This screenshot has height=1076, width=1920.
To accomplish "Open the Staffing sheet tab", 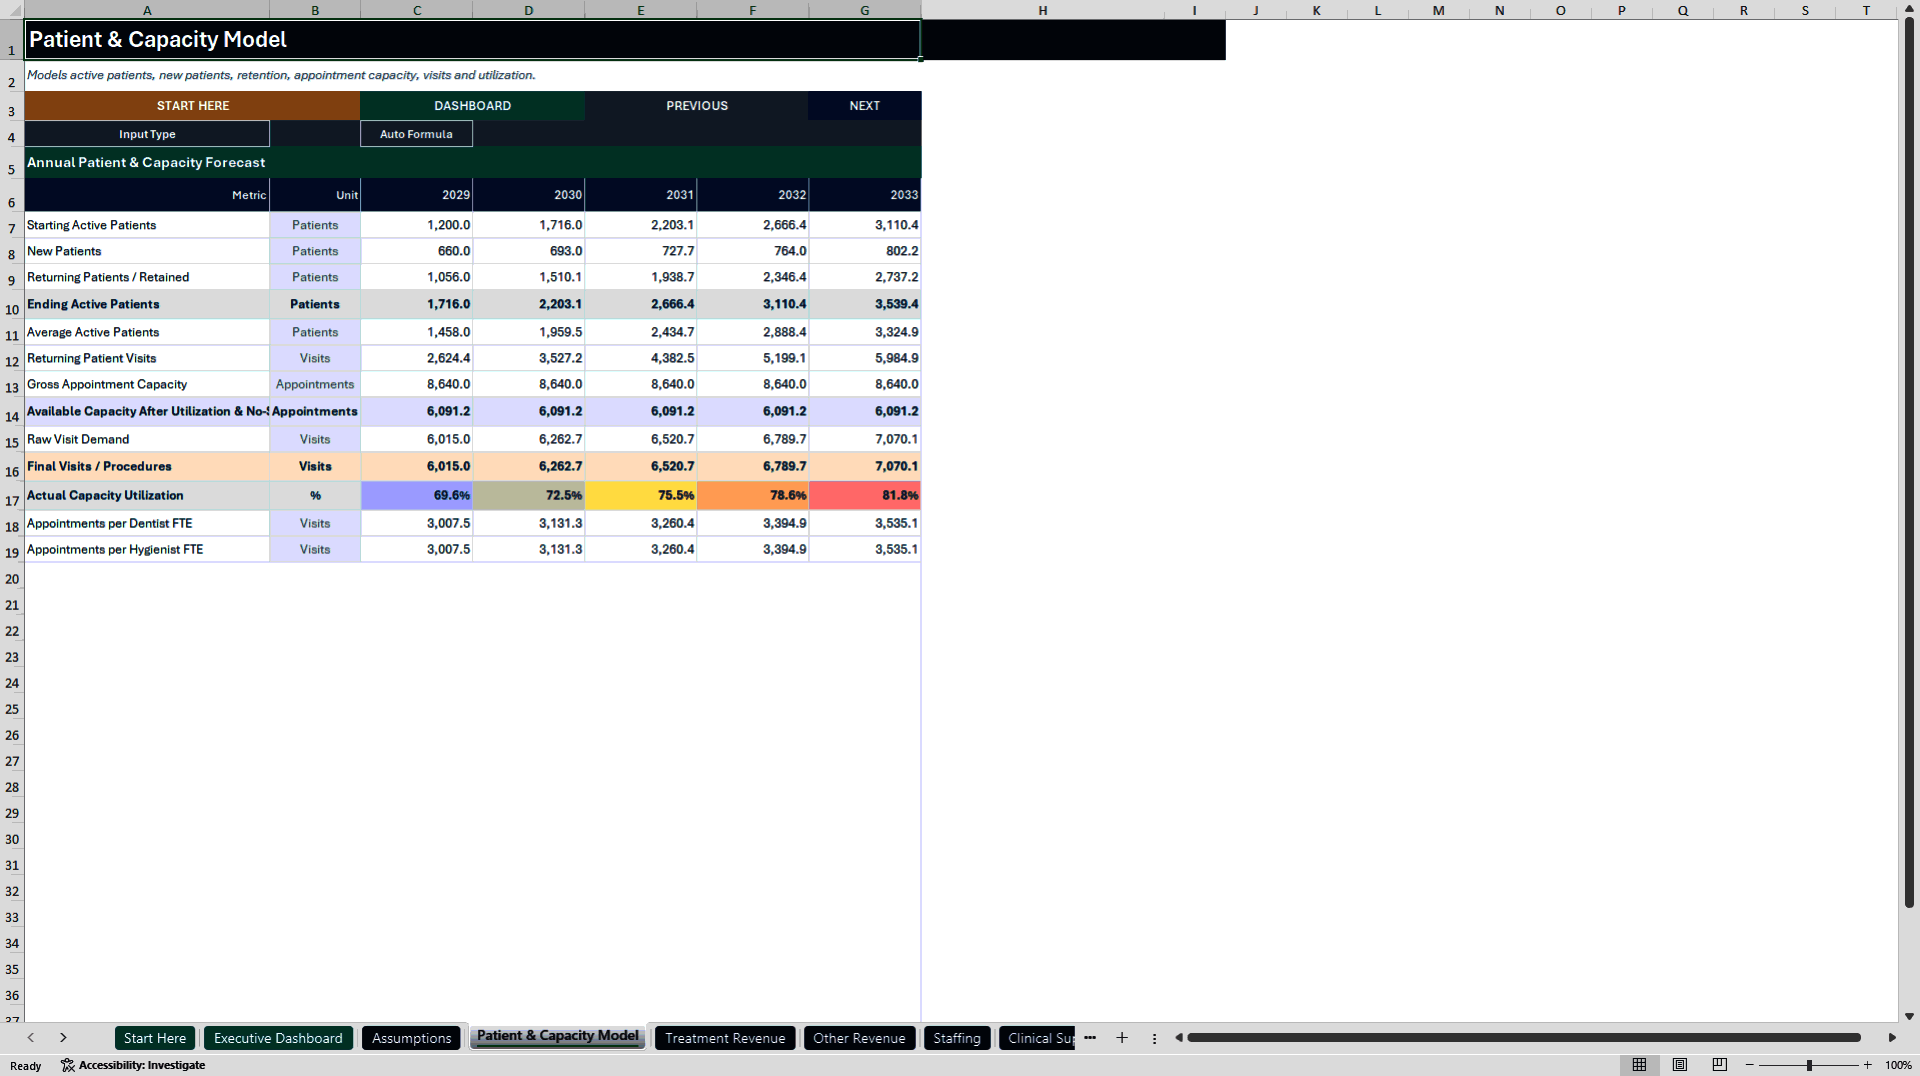I will [x=957, y=1038].
